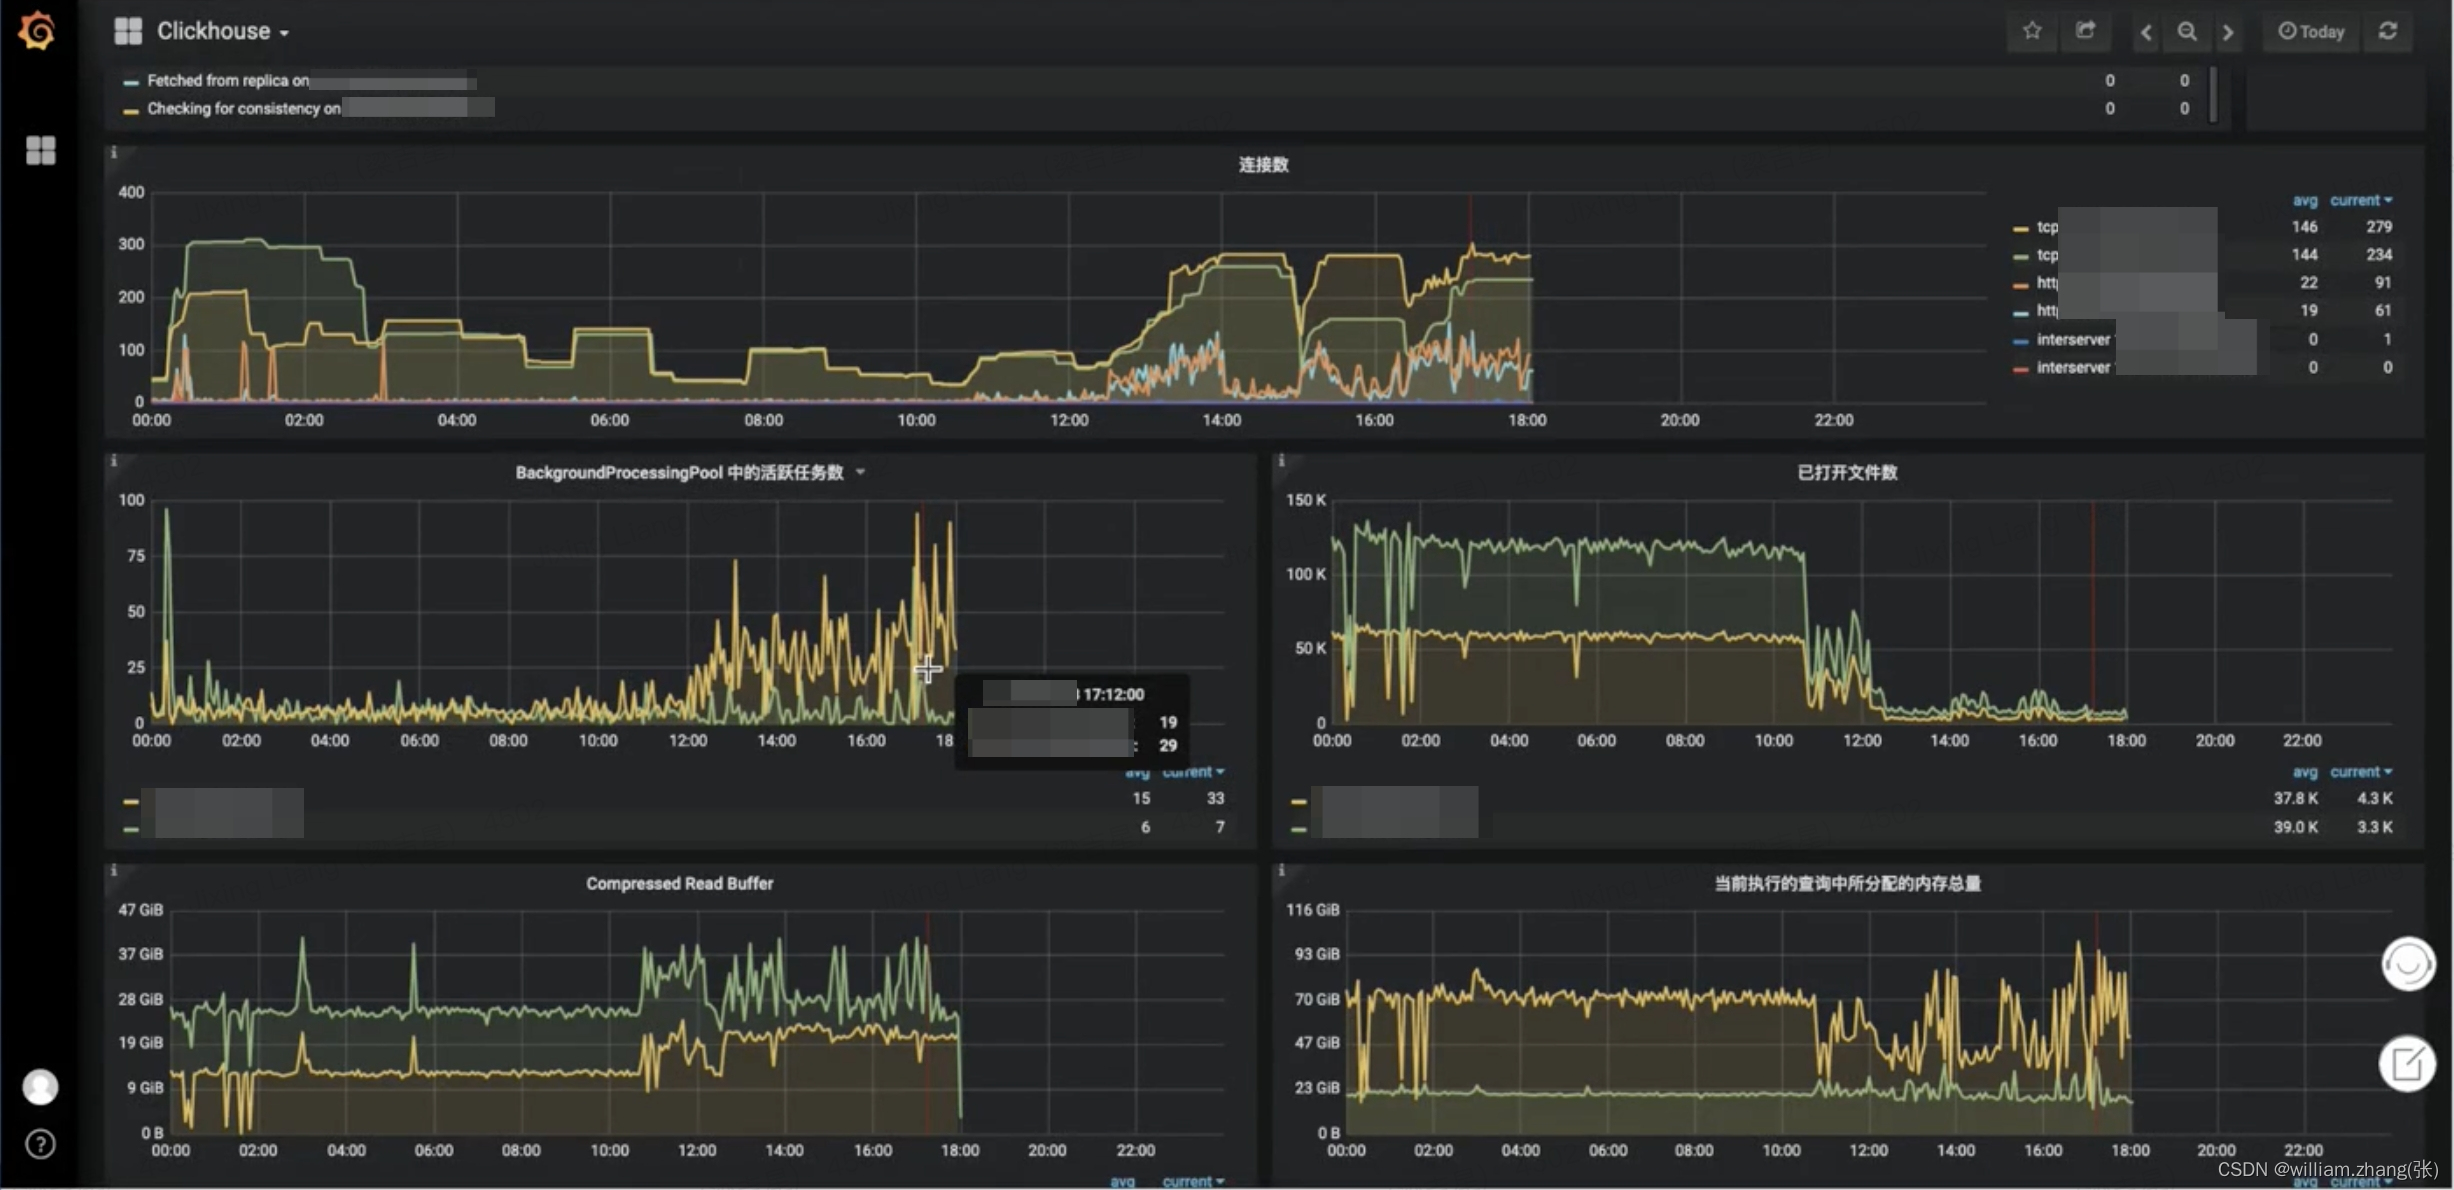Open the user profile avatar
This screenshot has width=2454, height=1190.
point(40,1086)
